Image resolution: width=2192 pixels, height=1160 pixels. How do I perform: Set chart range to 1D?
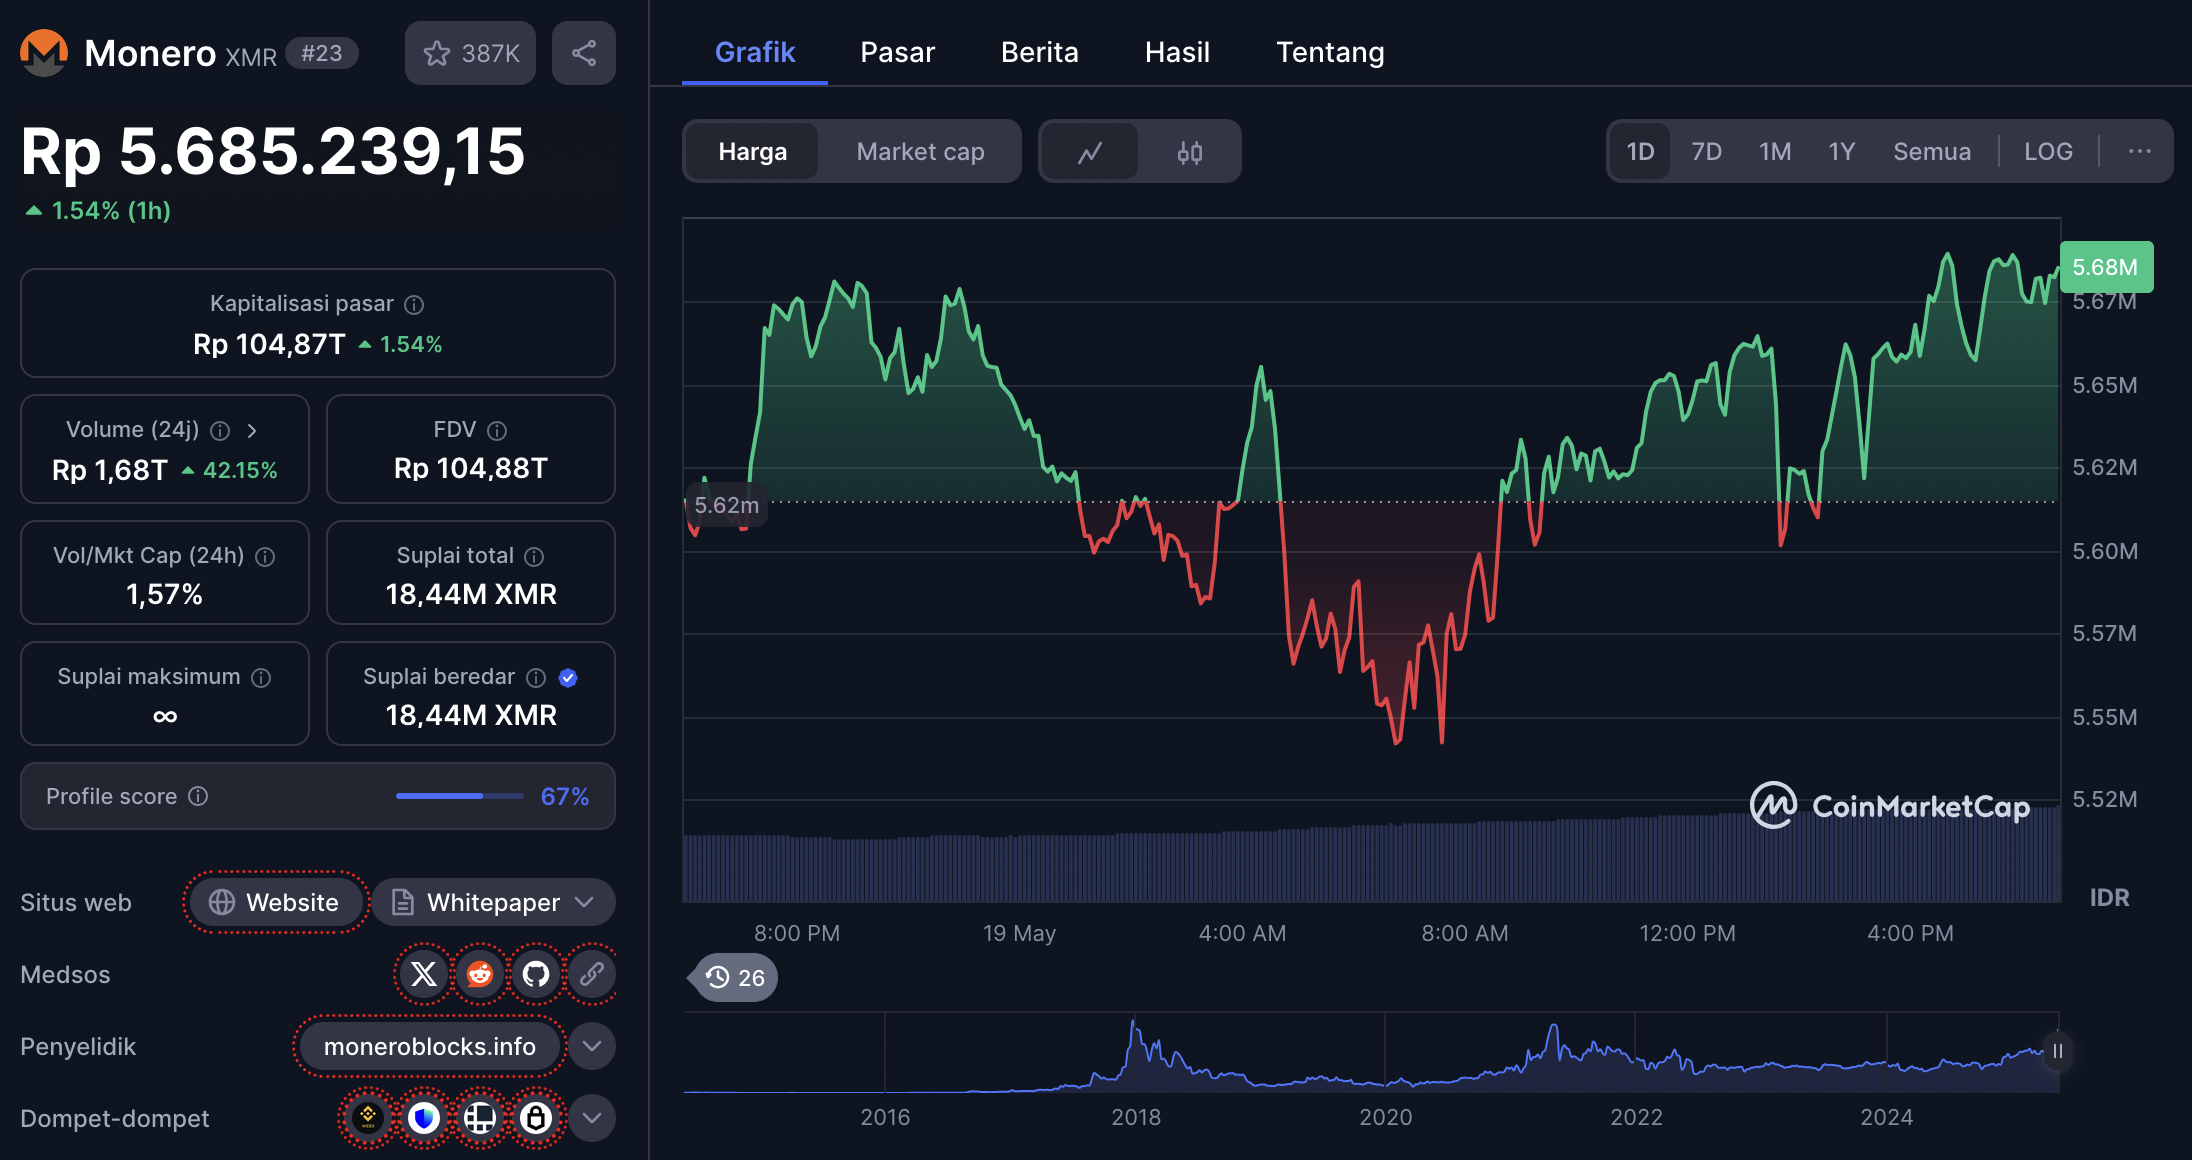(1640, 152)
